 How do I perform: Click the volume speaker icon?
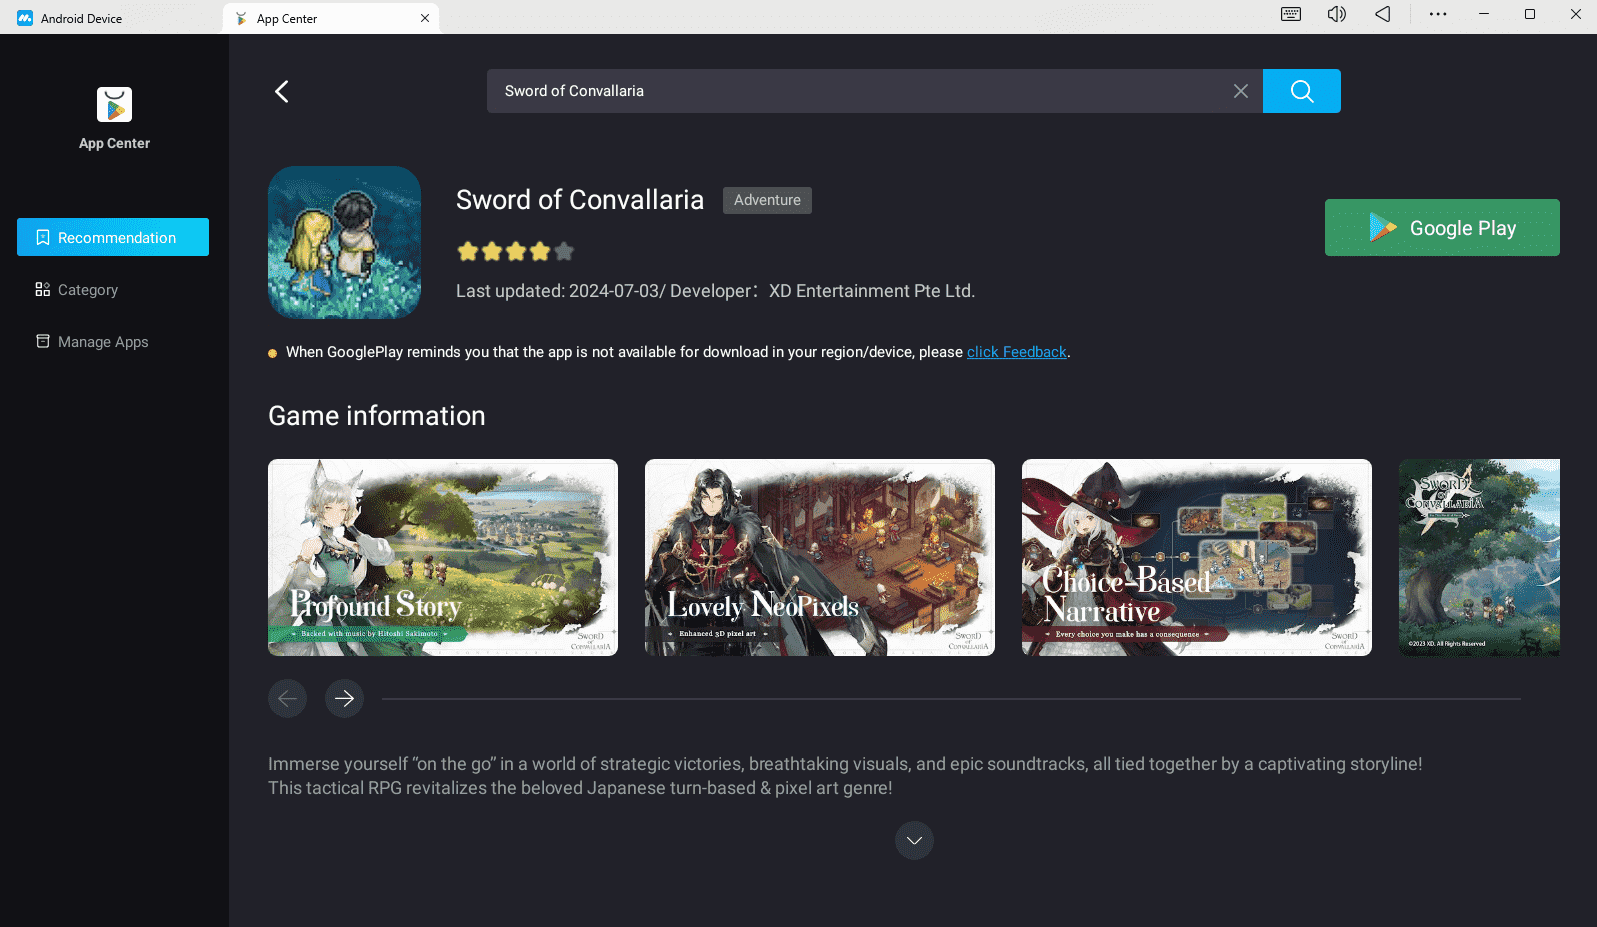click(x=1336, y=14)
